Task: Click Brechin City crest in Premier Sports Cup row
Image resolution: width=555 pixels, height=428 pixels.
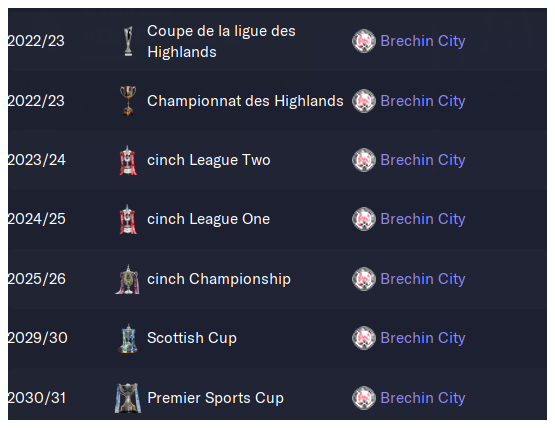Action: pos(364,398)
